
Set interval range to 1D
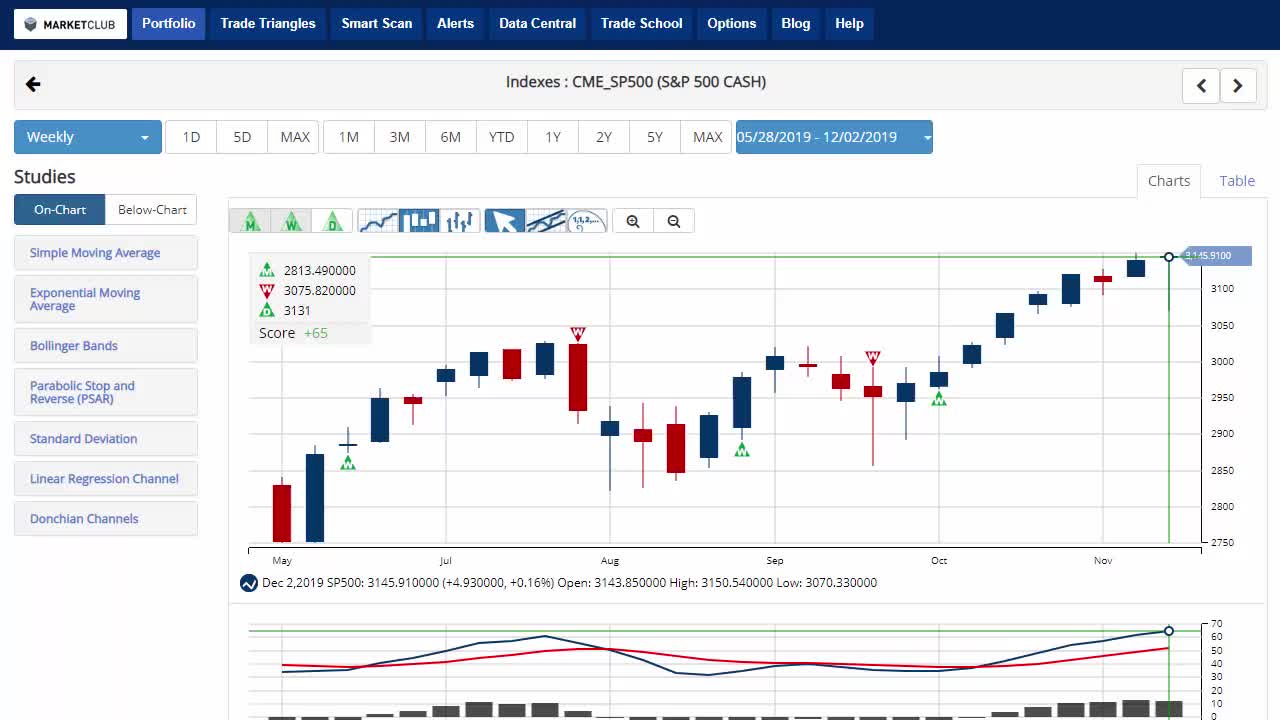tap(191, 137)
